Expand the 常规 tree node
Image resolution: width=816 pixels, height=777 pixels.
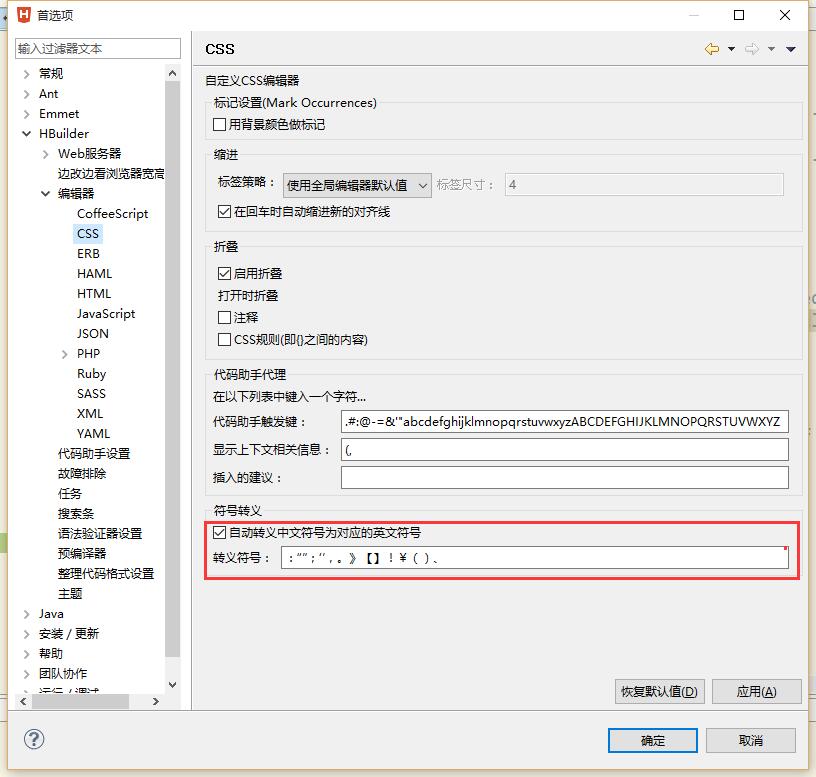tap(27, 74)
